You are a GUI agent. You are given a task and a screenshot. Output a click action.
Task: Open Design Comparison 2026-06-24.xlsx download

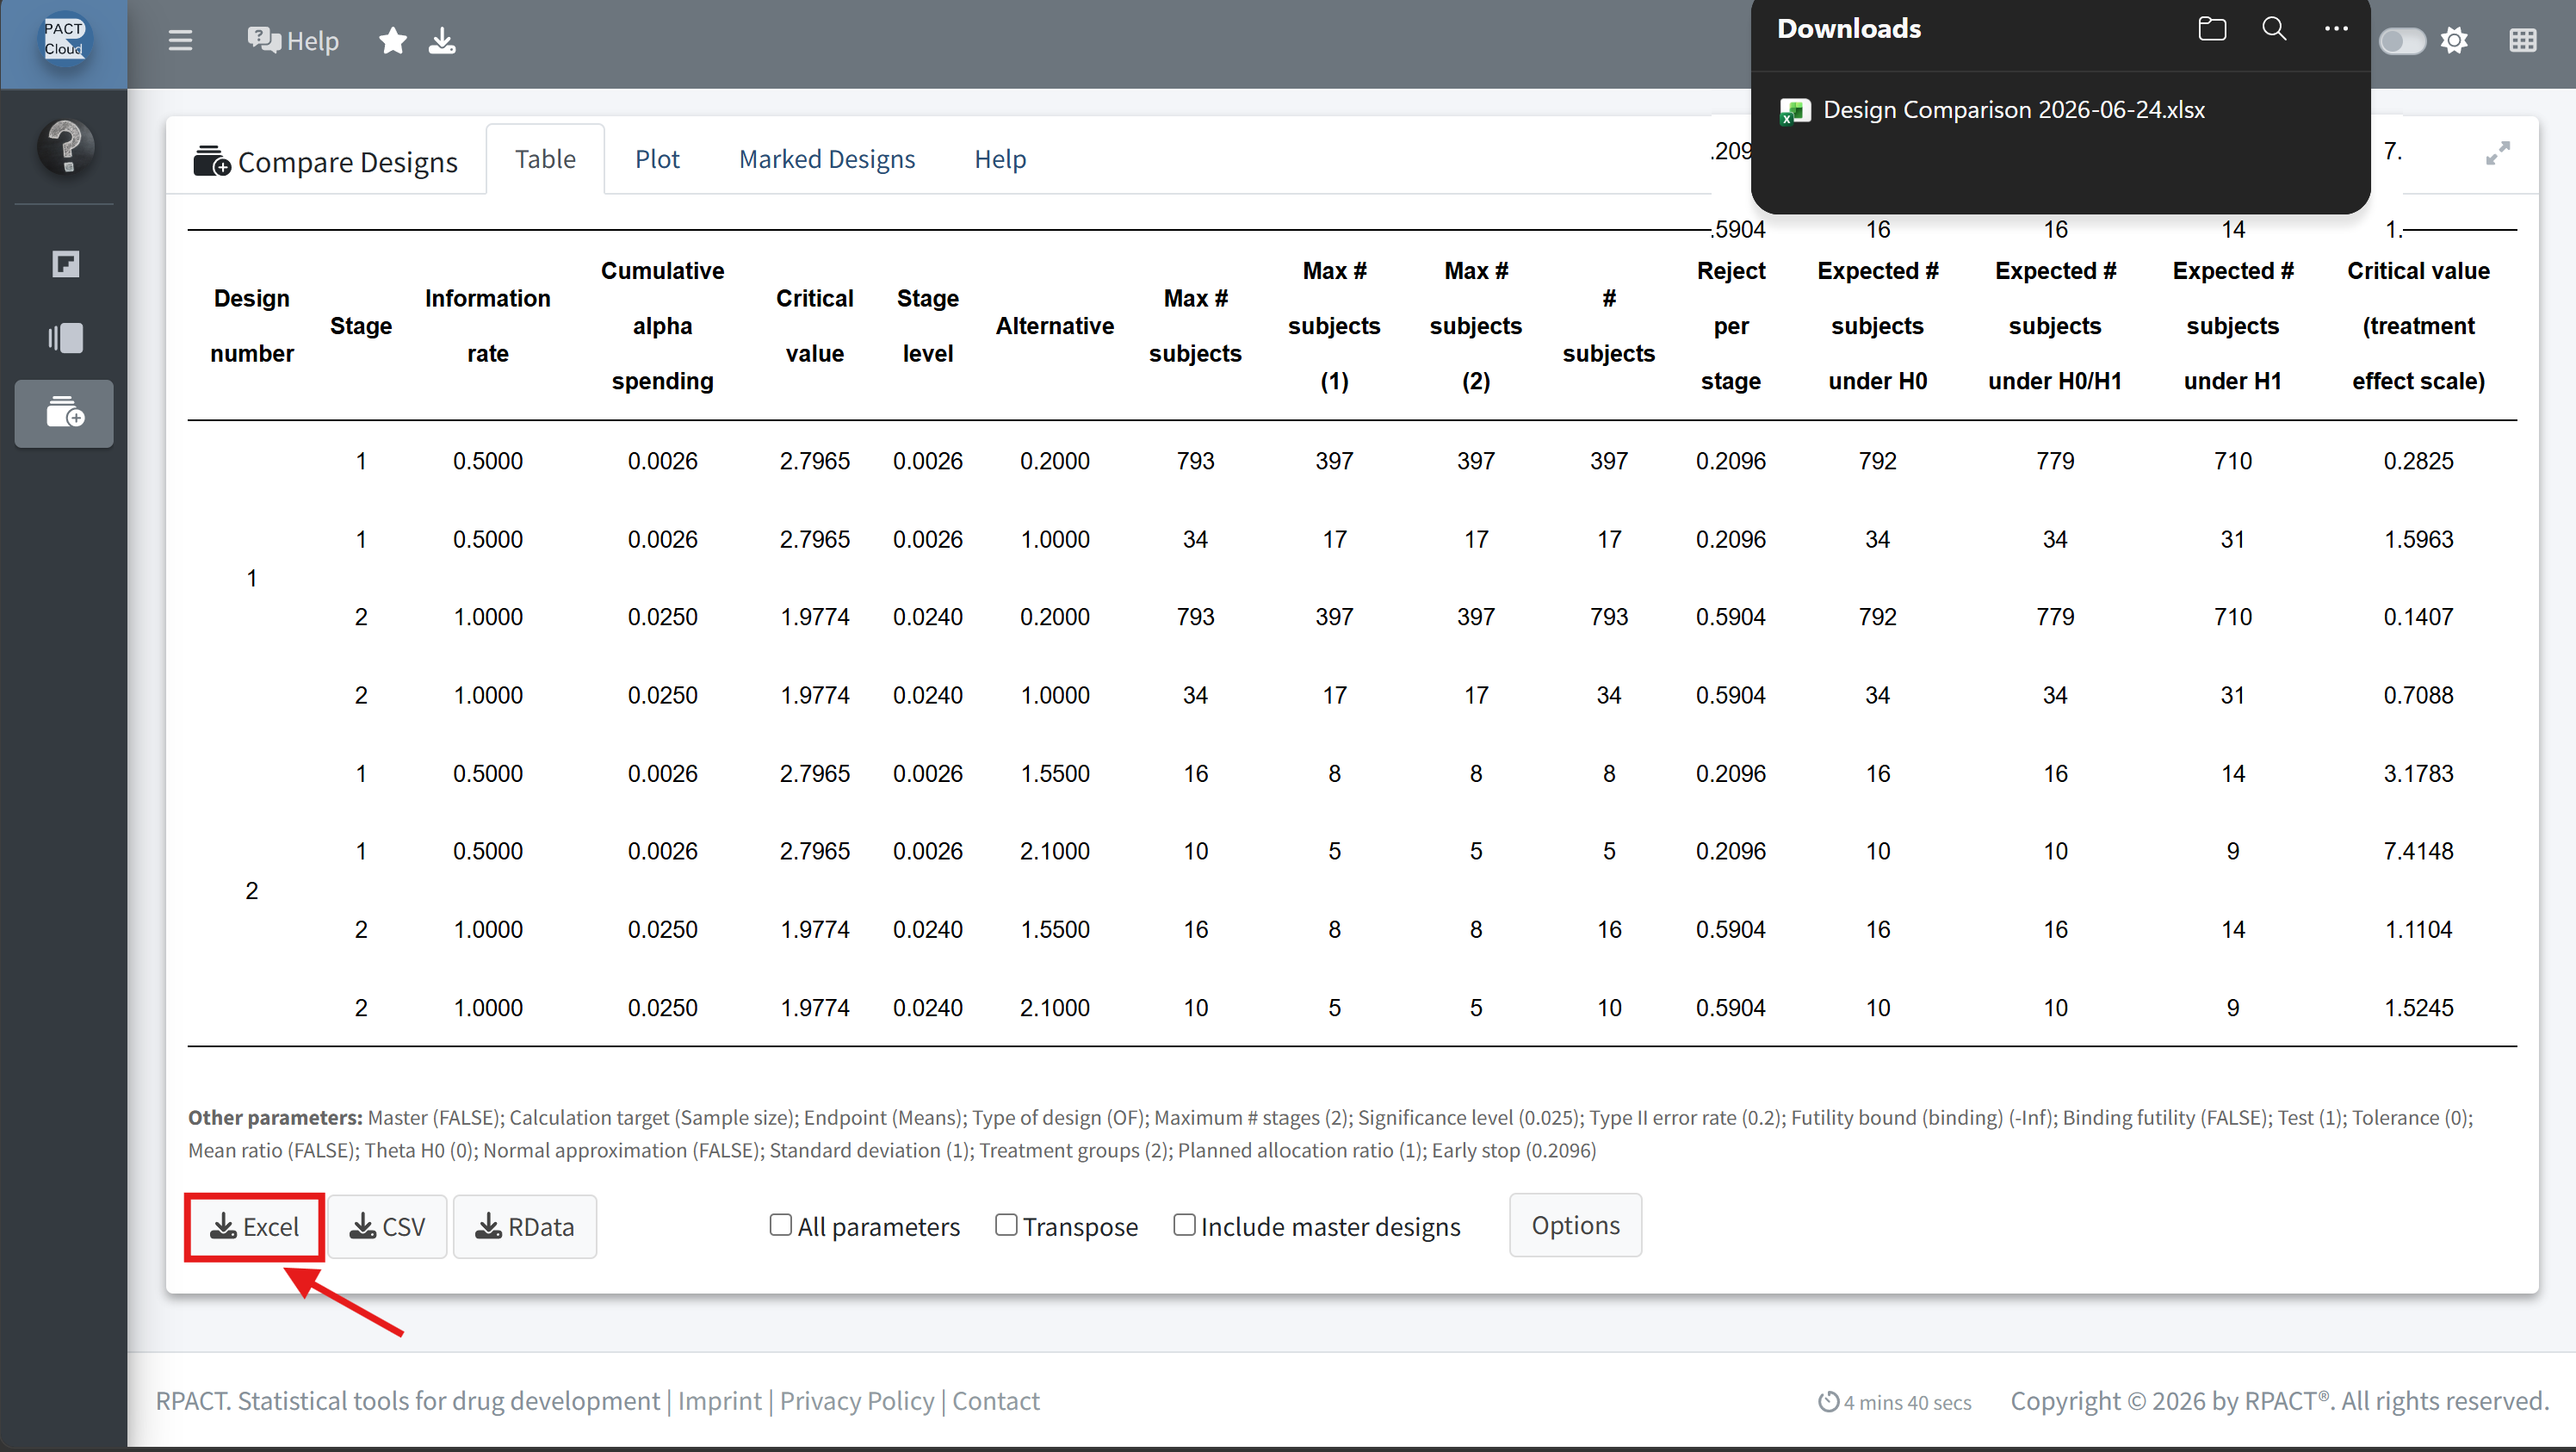[2013, 110]
